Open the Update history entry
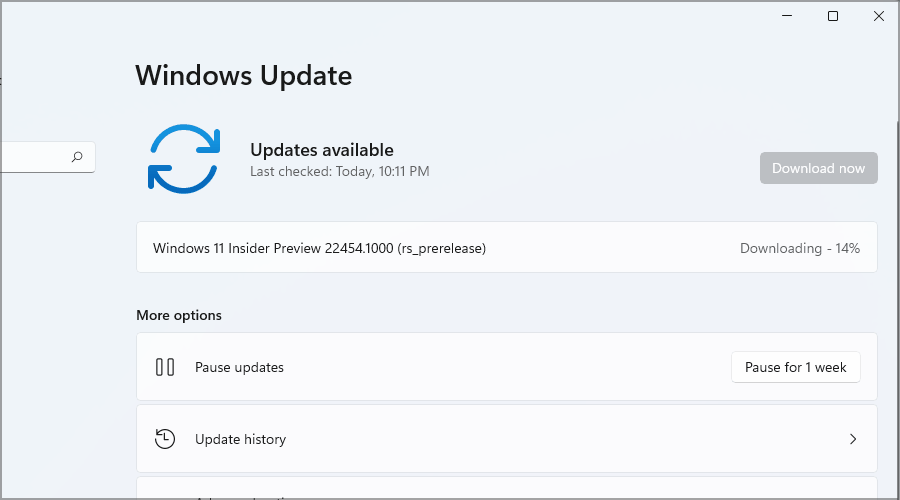The image size is (900, 500). [240, 439]
